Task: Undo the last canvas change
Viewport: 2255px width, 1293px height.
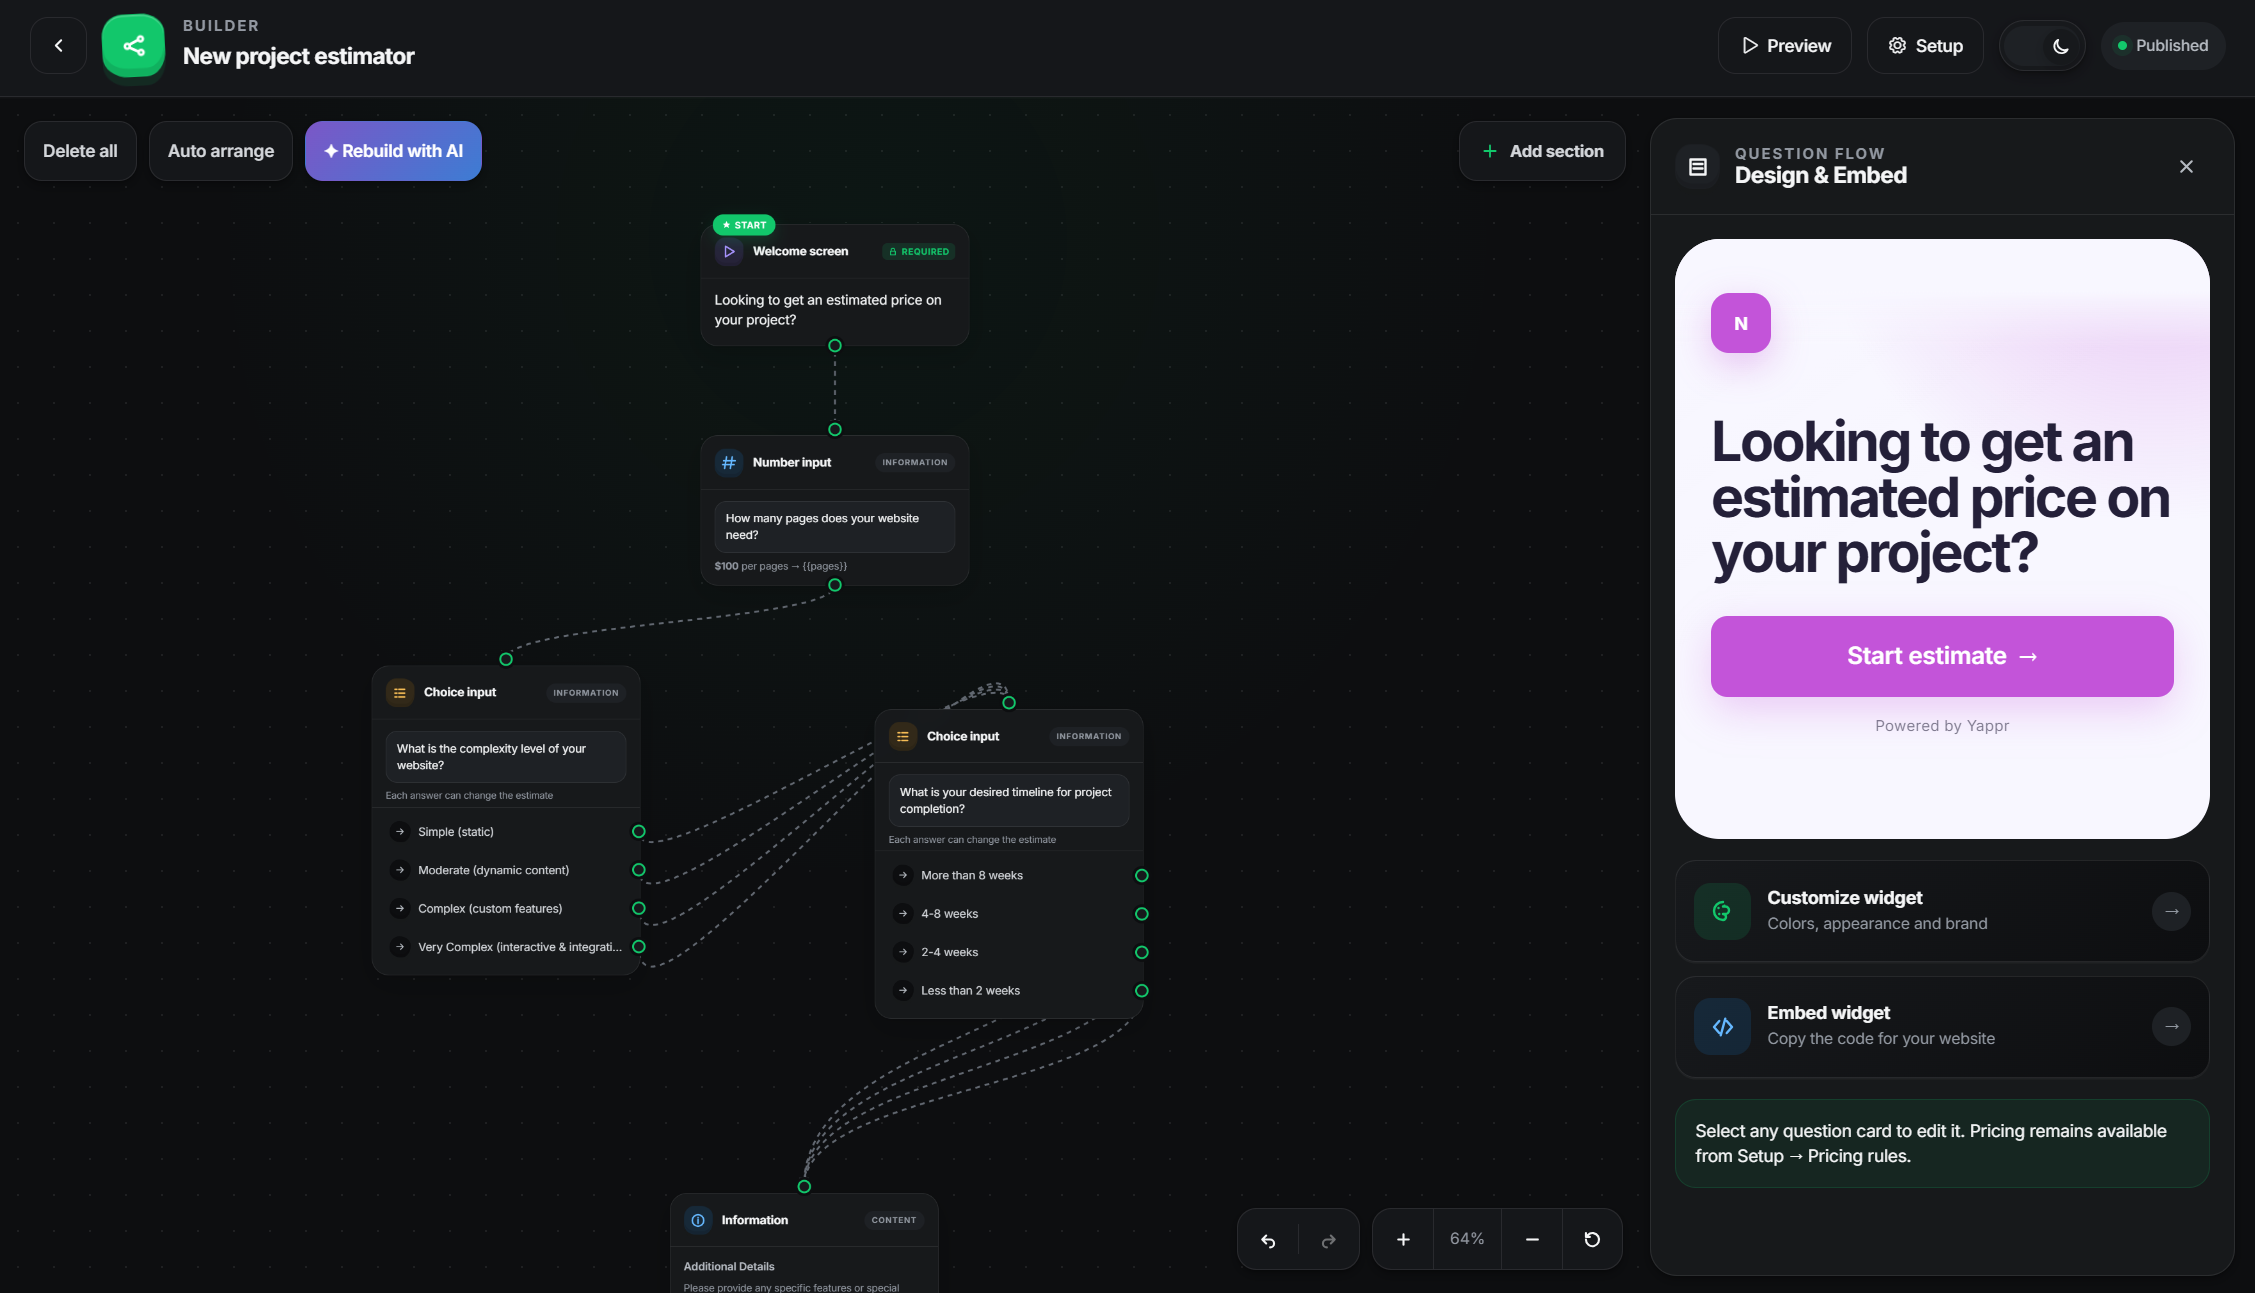Action: point(1268,1240)
